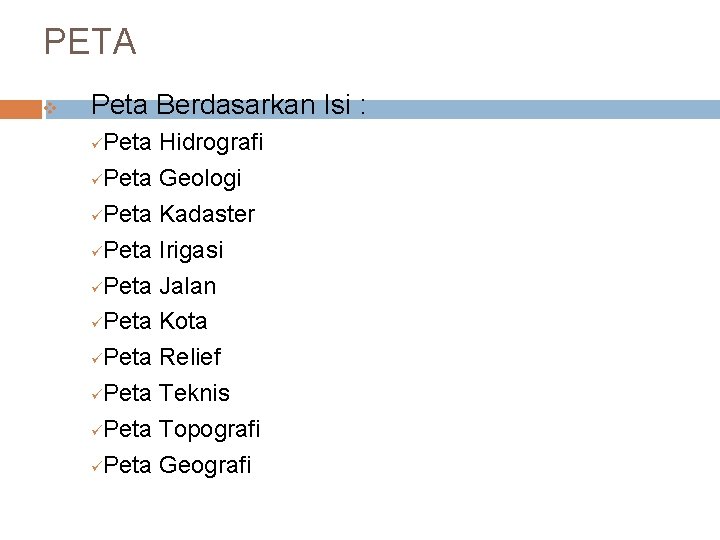Viewport: 720px width, 540px height.
Task: Select the Peta Kadaster list item text
Action: 179,214
